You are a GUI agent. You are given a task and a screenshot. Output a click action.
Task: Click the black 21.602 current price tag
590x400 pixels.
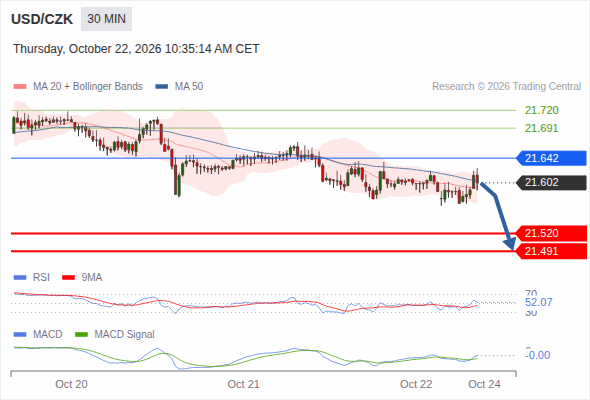(551, 183)
